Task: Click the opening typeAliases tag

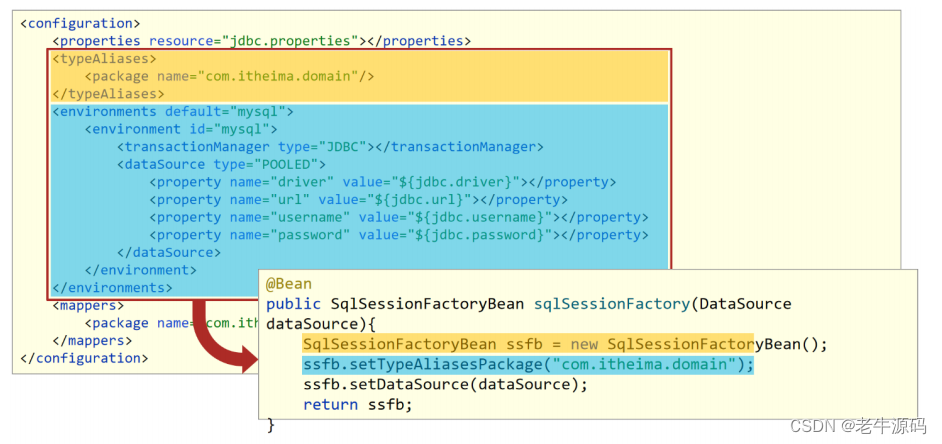Action: tap(105, 59)
